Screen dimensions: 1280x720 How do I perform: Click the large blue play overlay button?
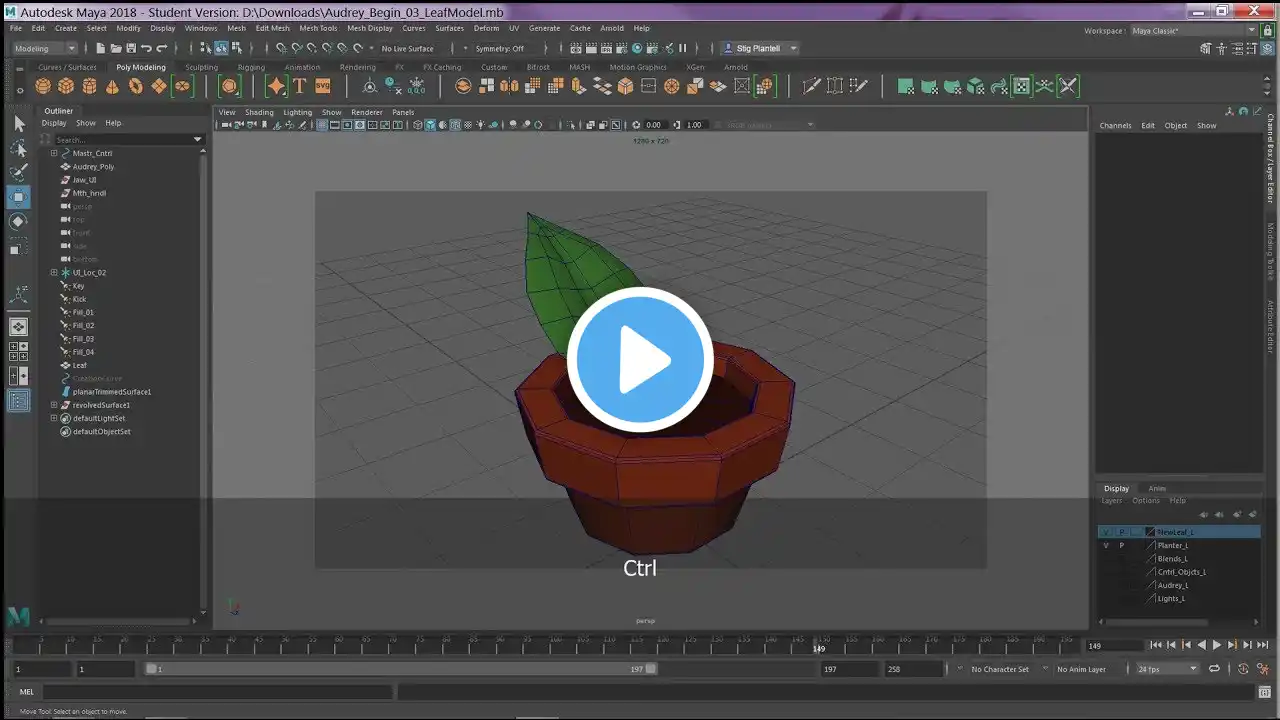pyautogui.click(x=640, y=360)
